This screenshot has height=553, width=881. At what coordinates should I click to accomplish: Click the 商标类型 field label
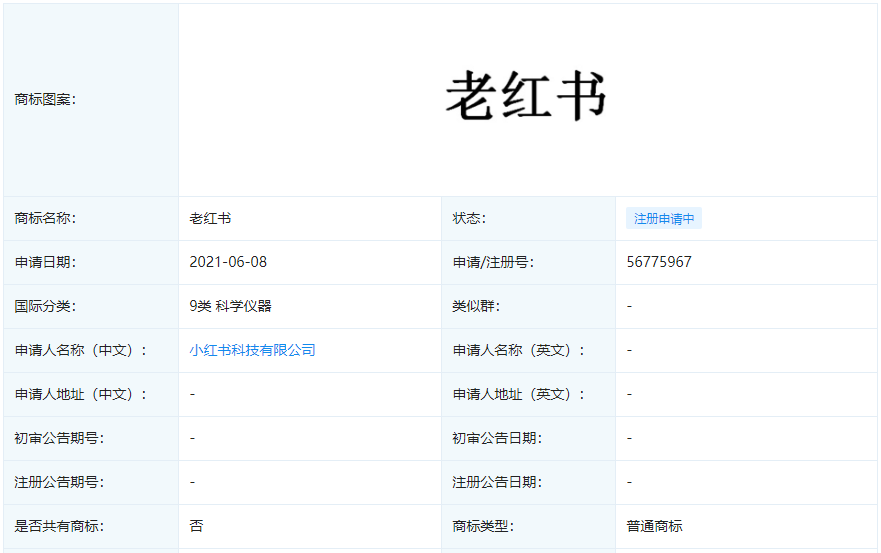[x=483, y=526]
